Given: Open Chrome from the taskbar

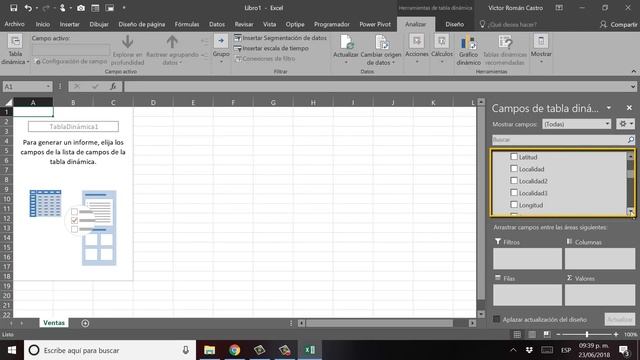Looking at the screenshot, I should [x=234, y=350].
